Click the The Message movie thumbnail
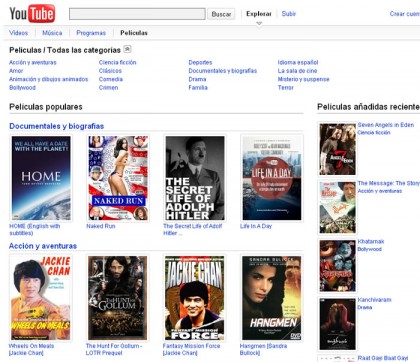This screenshot has width=420, height=362. tap(337, 207)
